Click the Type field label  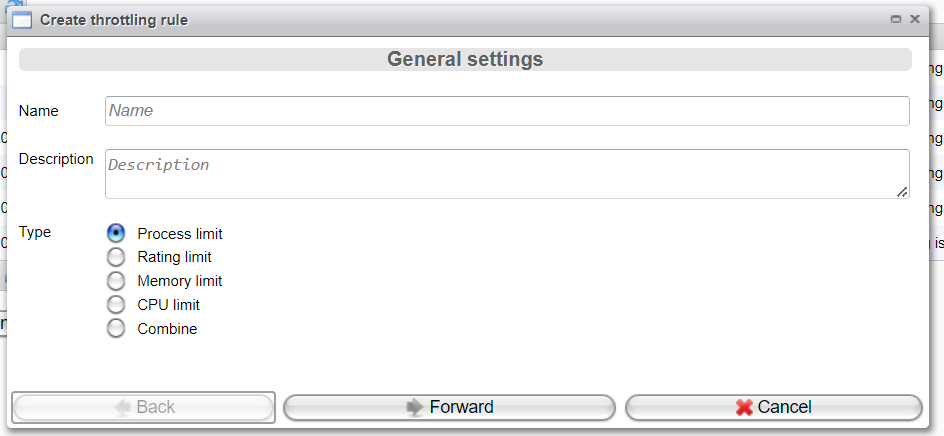[x=35, y=232]
